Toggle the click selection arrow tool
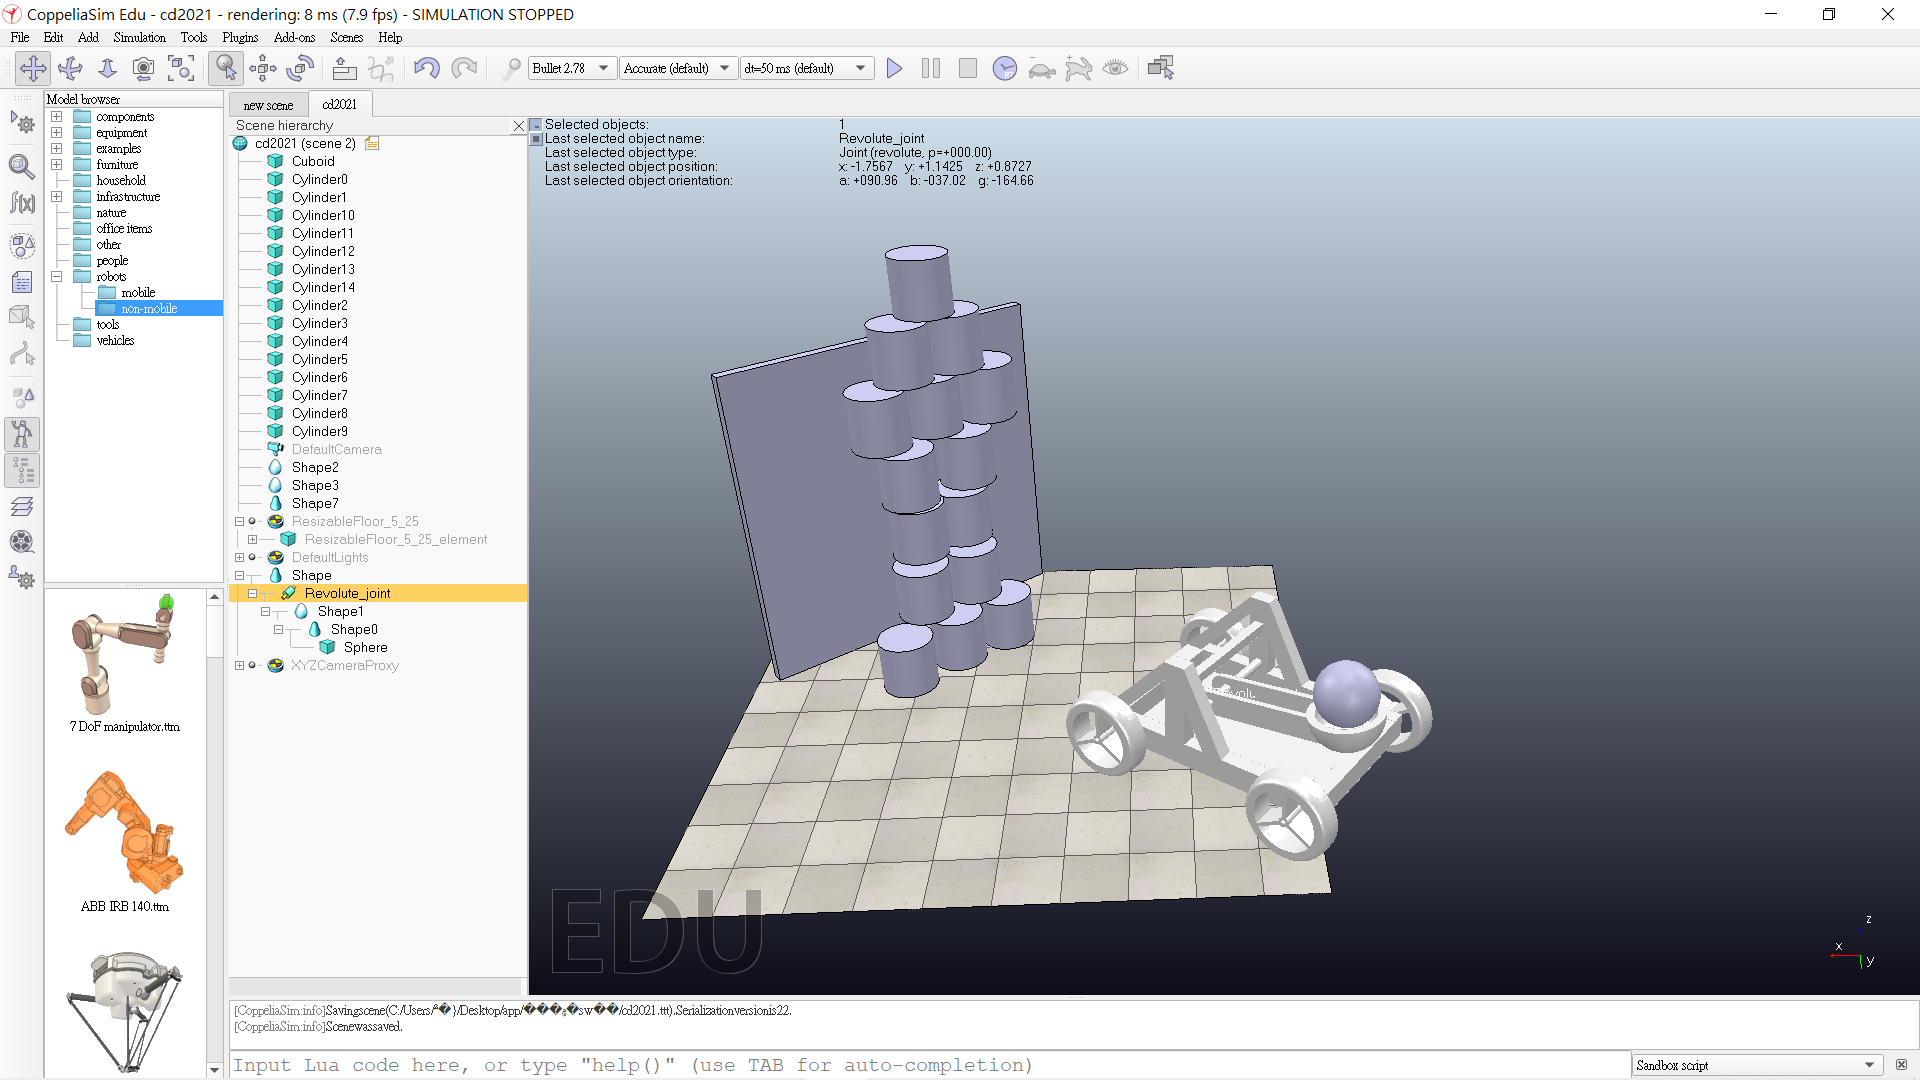This screenshot has width=1920, height=1080. 226,68
